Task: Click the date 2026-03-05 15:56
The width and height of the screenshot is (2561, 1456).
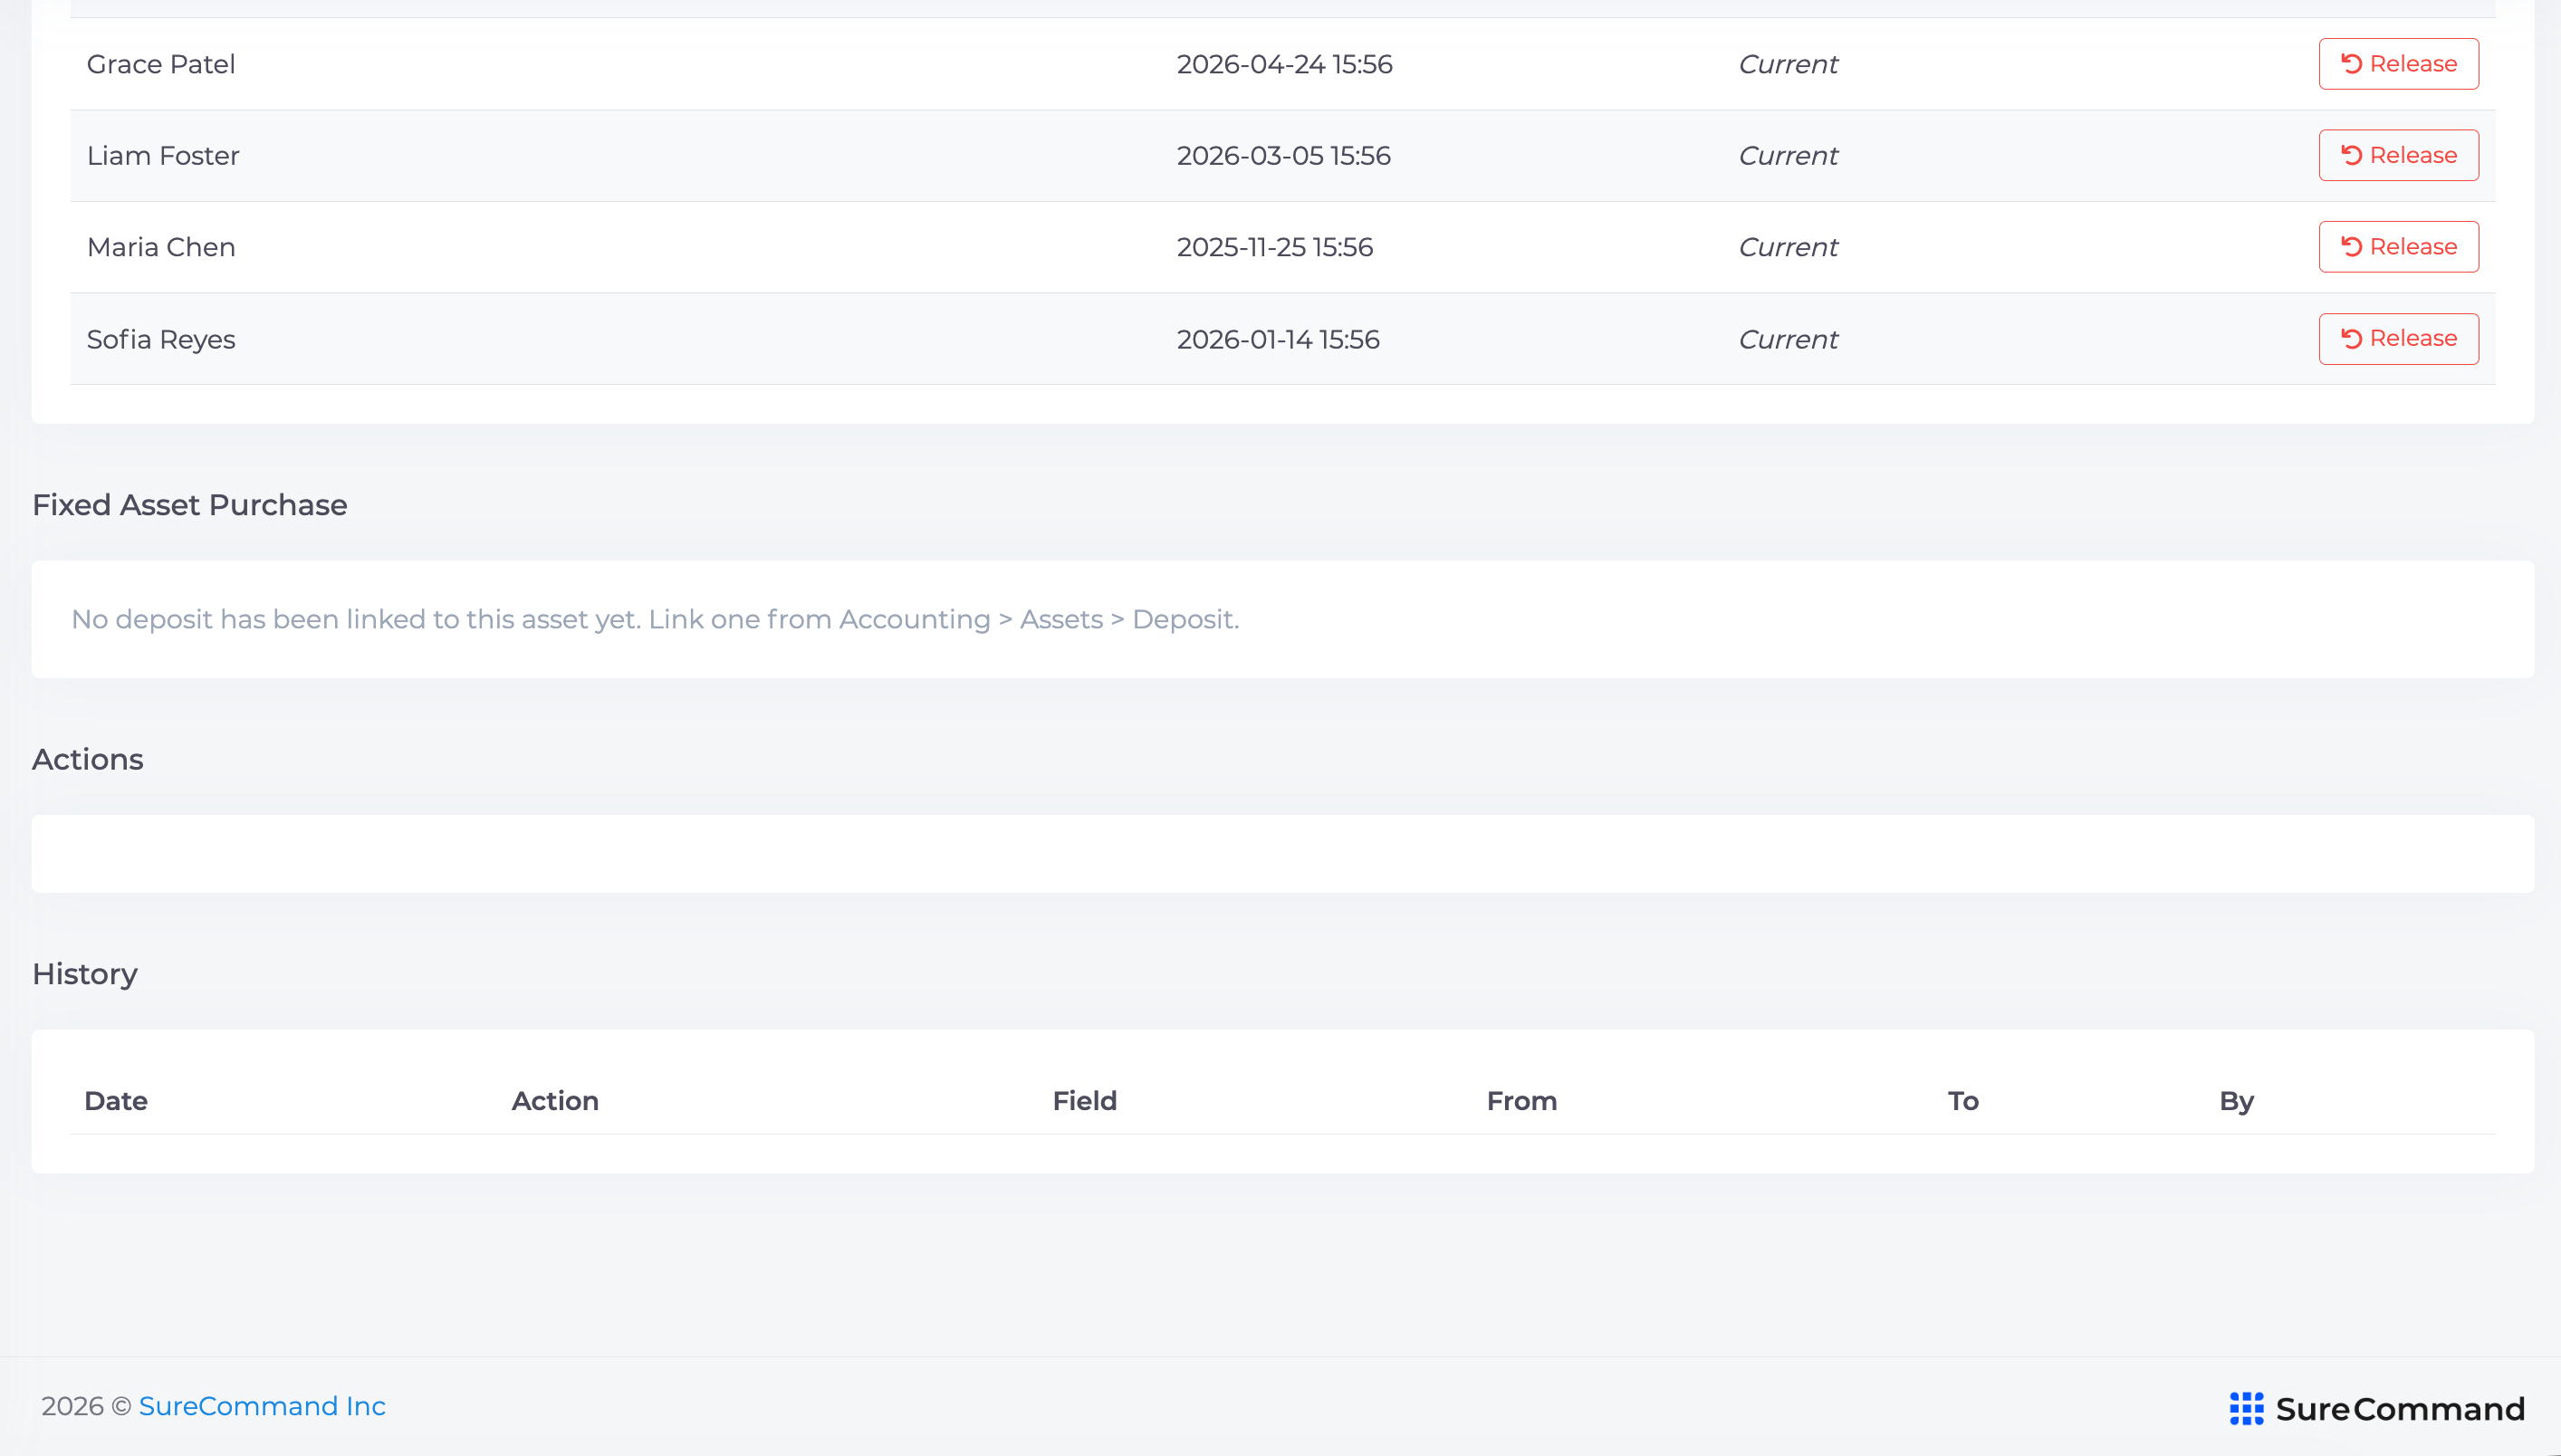Action: click(1283, 156)
